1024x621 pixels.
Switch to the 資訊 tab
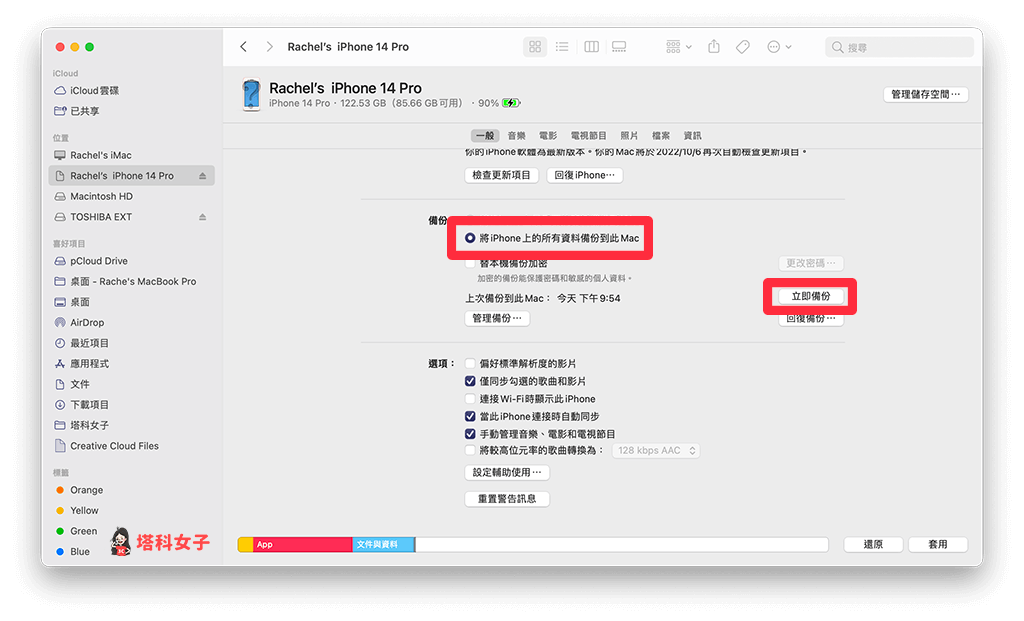tap(692, 136)
